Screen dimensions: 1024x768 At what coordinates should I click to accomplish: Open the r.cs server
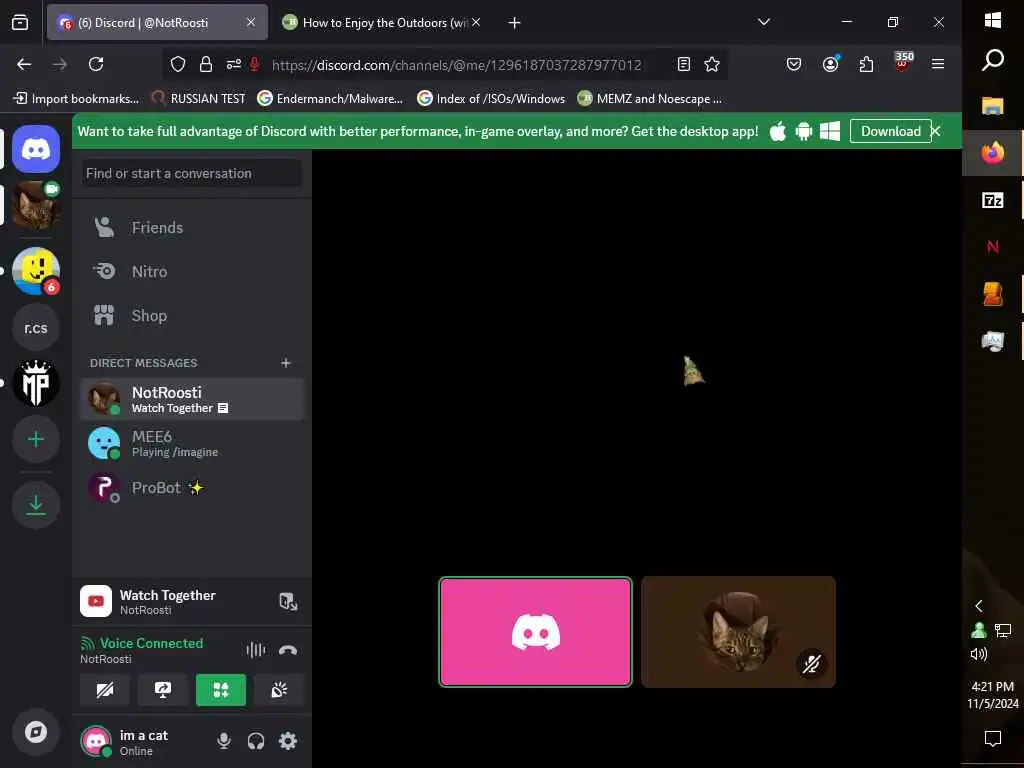coord(36,327)
